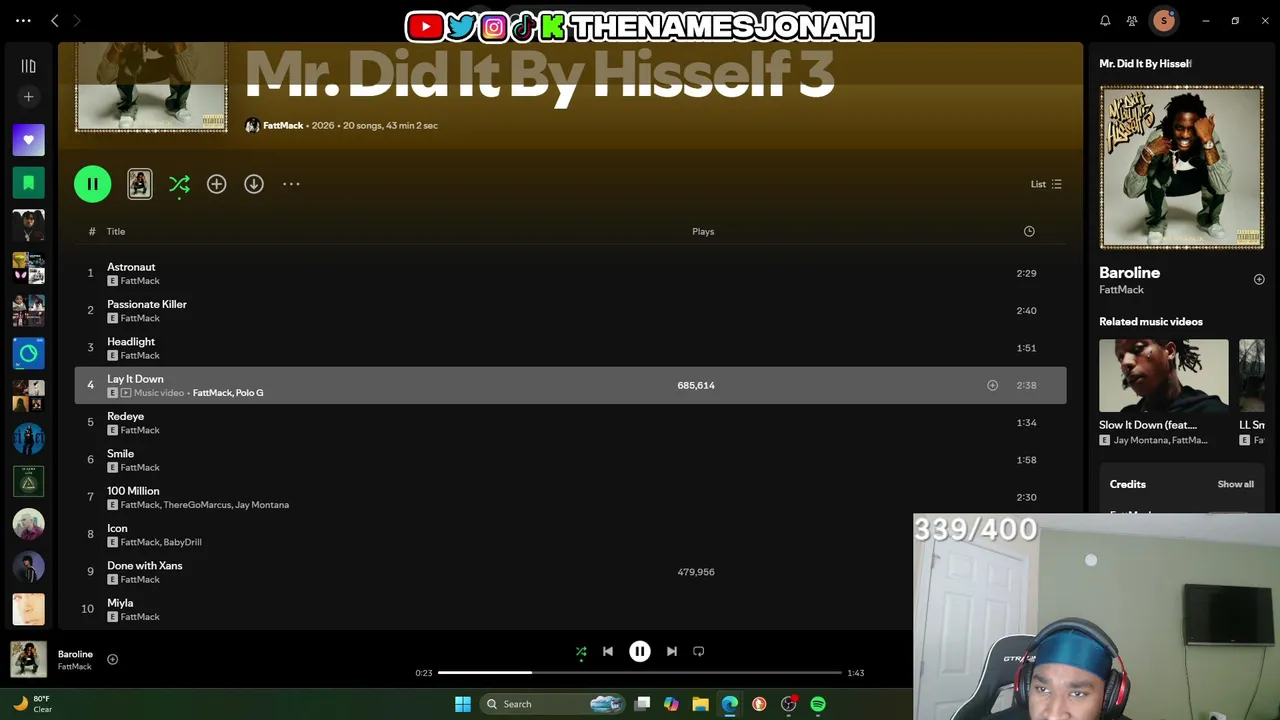The width and height of the screenshot is (1280, 720).
Task: Go forward with the right arrow
Action: tap(77, 20)
